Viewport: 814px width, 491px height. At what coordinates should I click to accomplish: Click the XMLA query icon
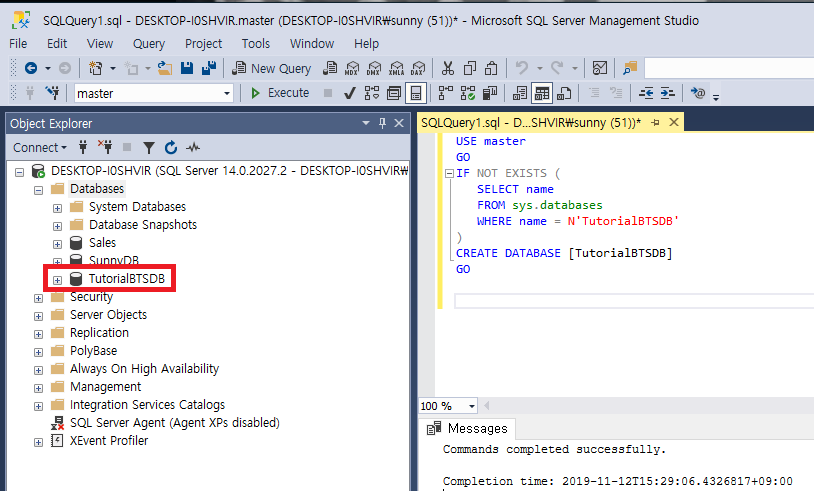pos(396,68)
